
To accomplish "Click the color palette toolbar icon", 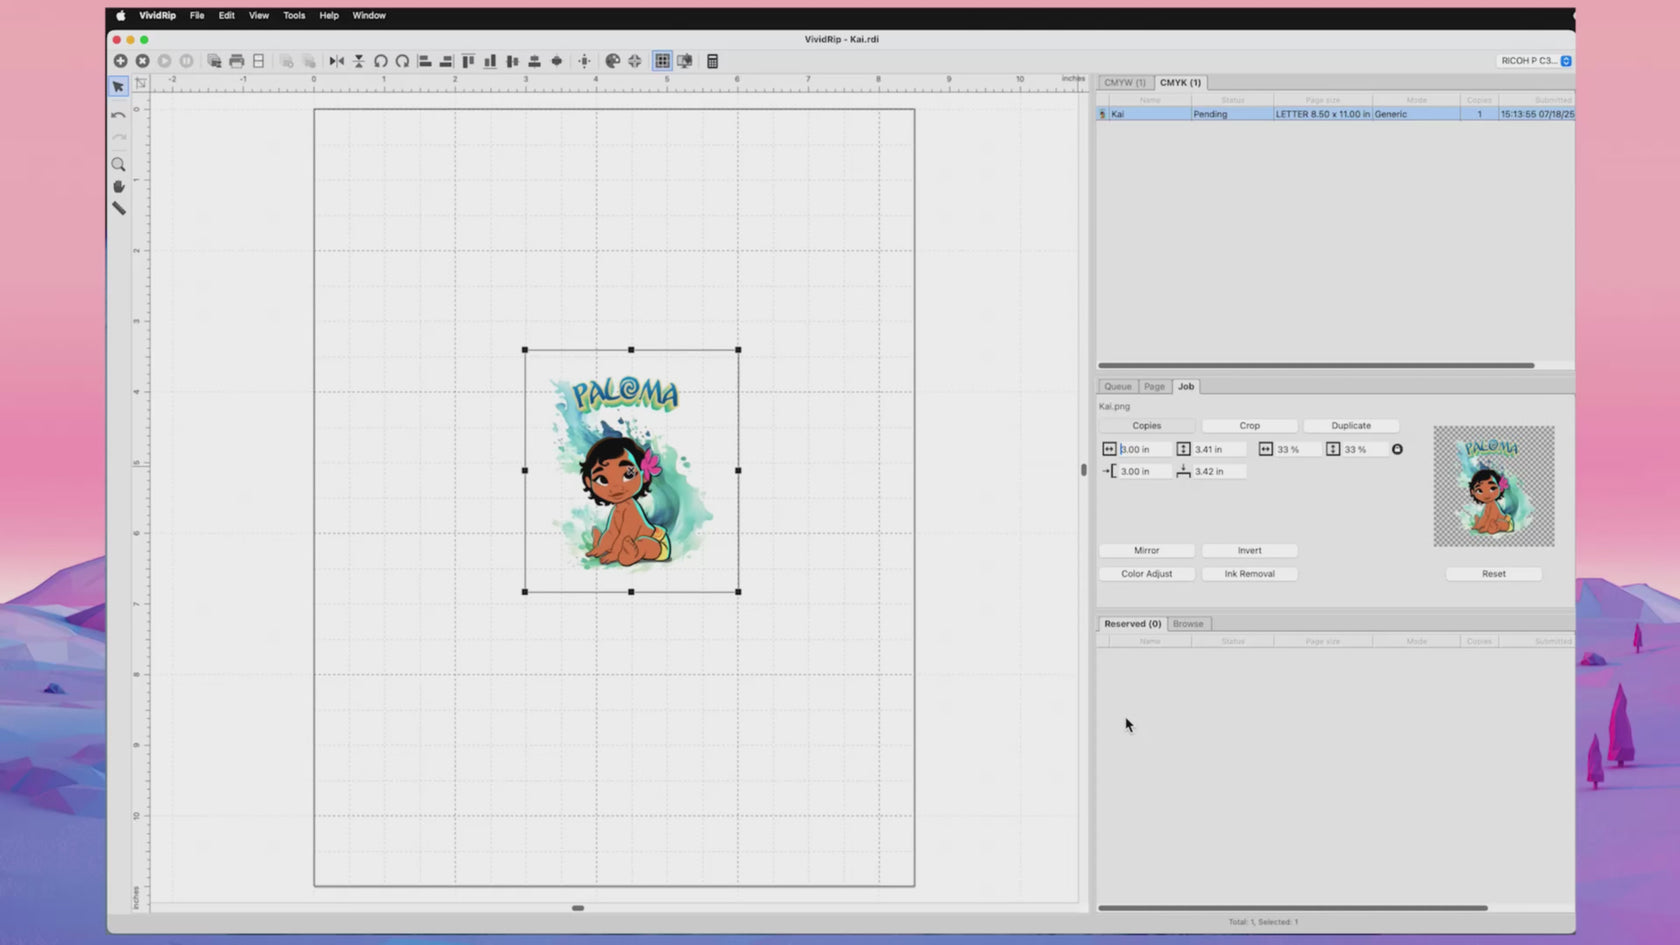I will 613,61.
